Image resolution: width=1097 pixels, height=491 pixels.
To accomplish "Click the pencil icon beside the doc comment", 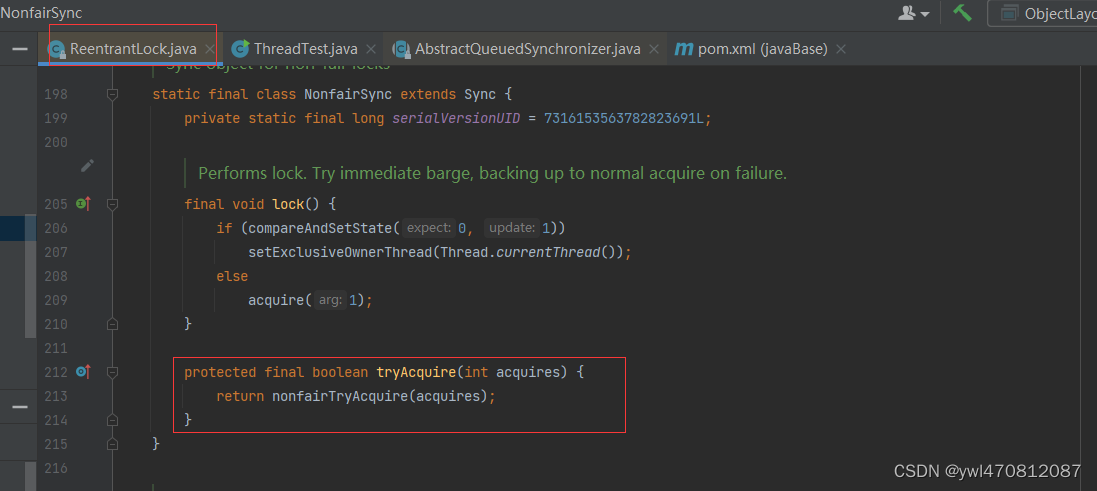I will coord(87,166).
